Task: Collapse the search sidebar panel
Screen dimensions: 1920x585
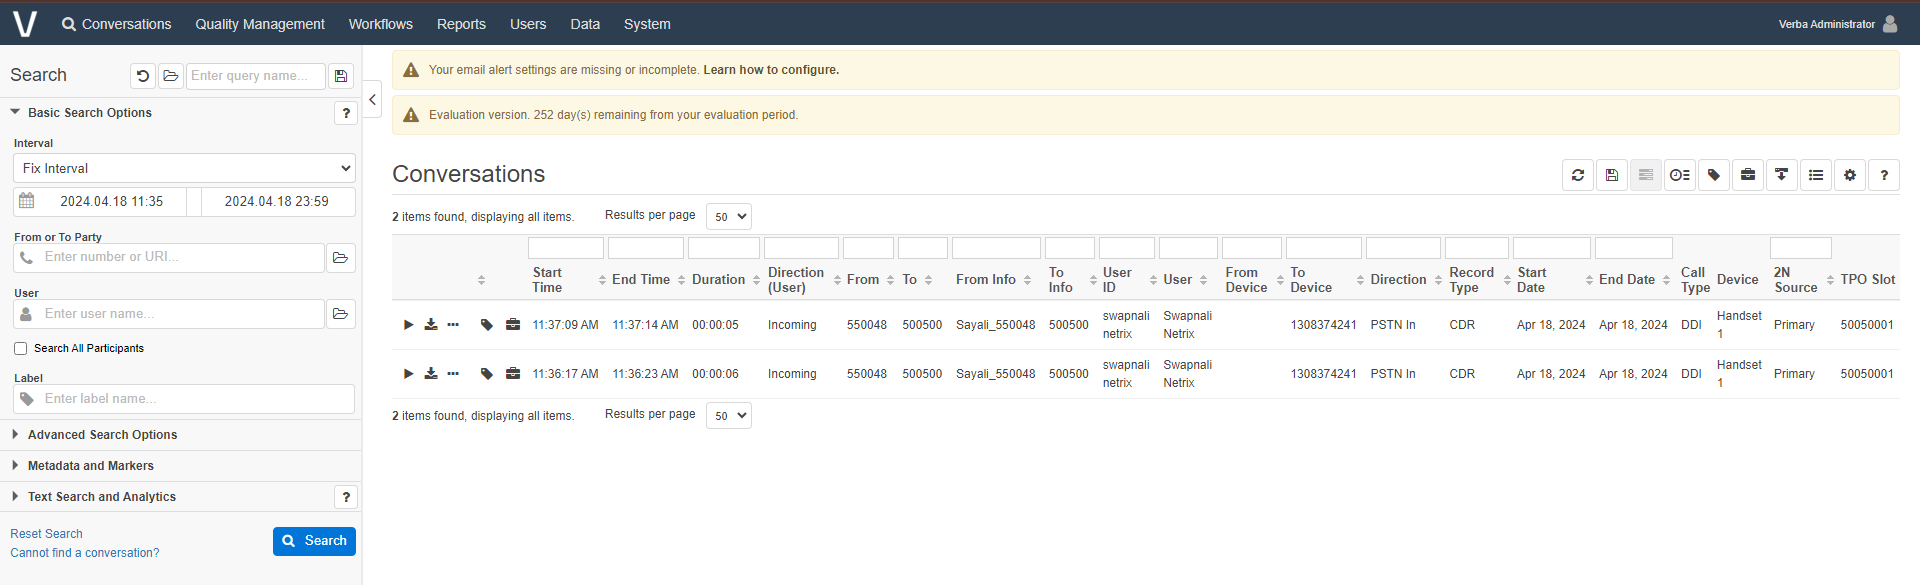Action: point(372,99)
